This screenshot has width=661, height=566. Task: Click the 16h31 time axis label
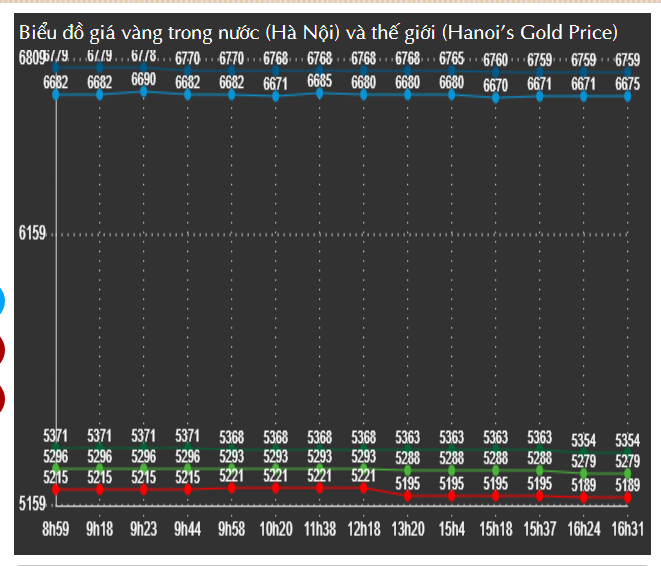[627, 527]
